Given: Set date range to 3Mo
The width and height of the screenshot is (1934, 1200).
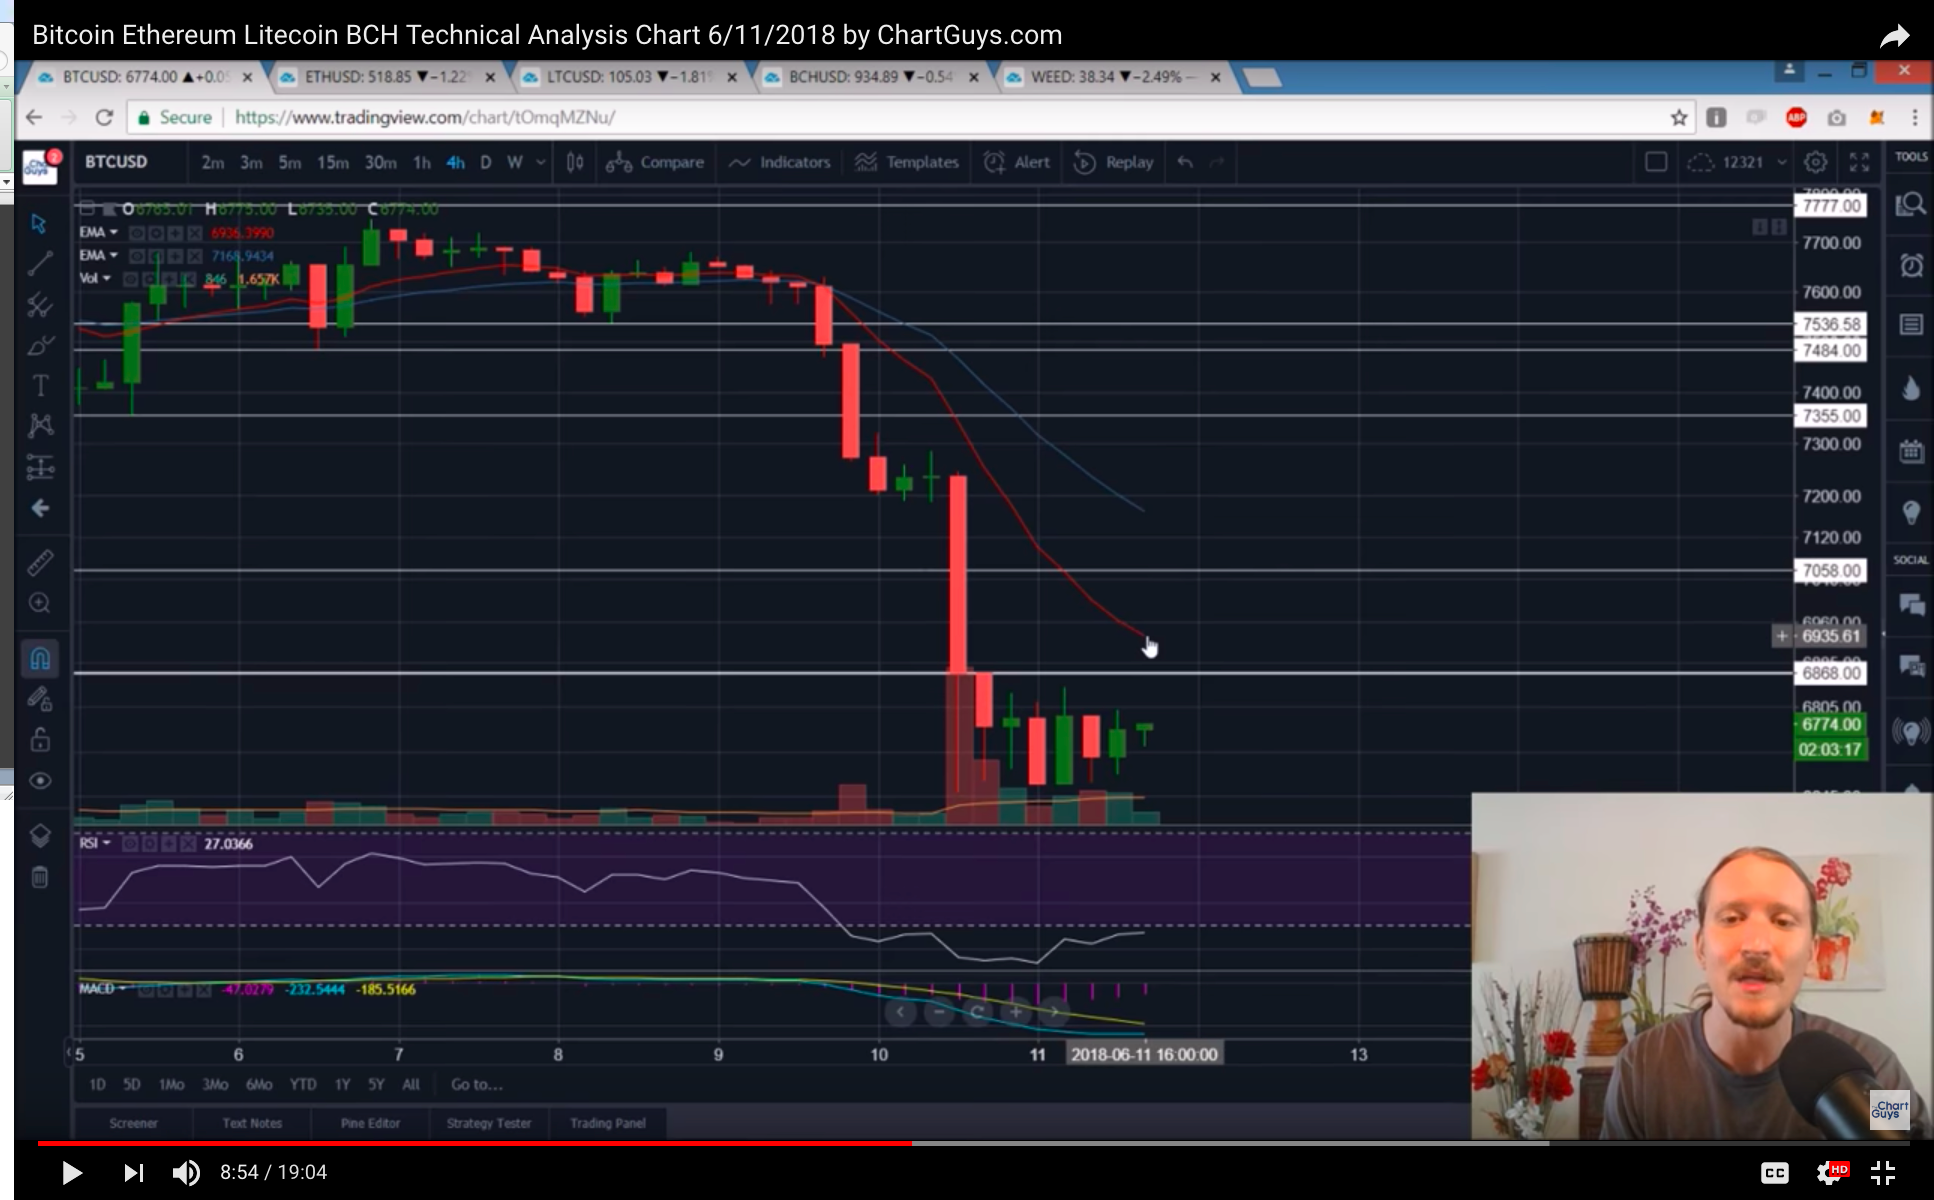Looking at the screenshot, I should tap(215, 1084).
